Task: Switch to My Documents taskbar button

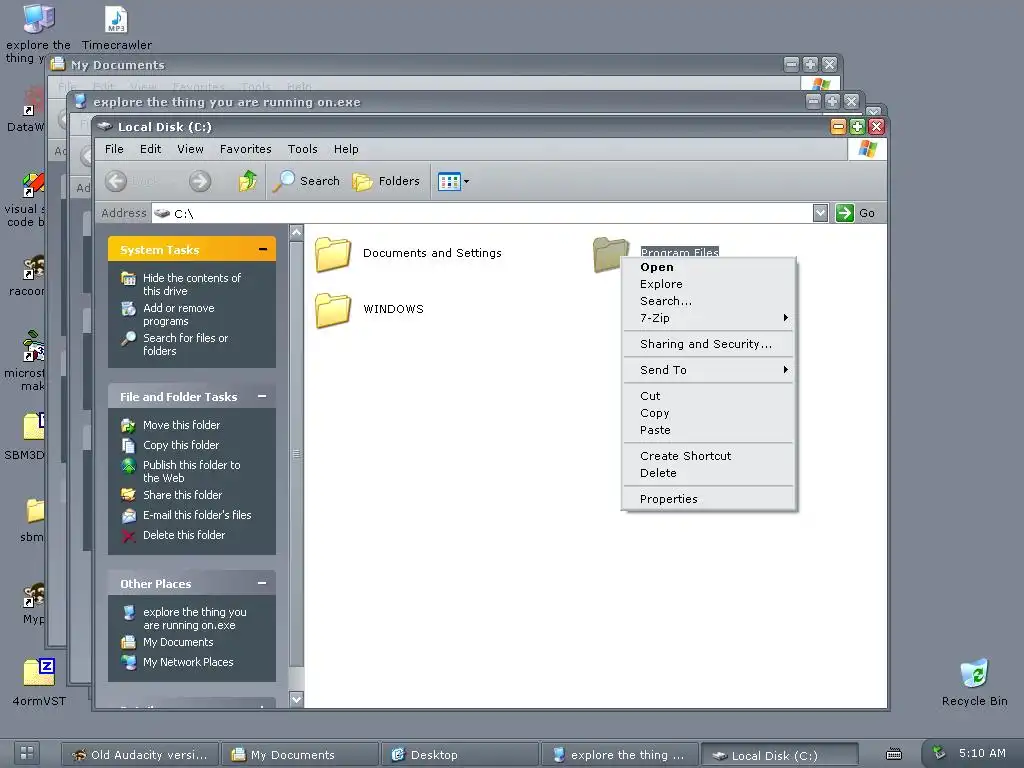Action: 300,755
